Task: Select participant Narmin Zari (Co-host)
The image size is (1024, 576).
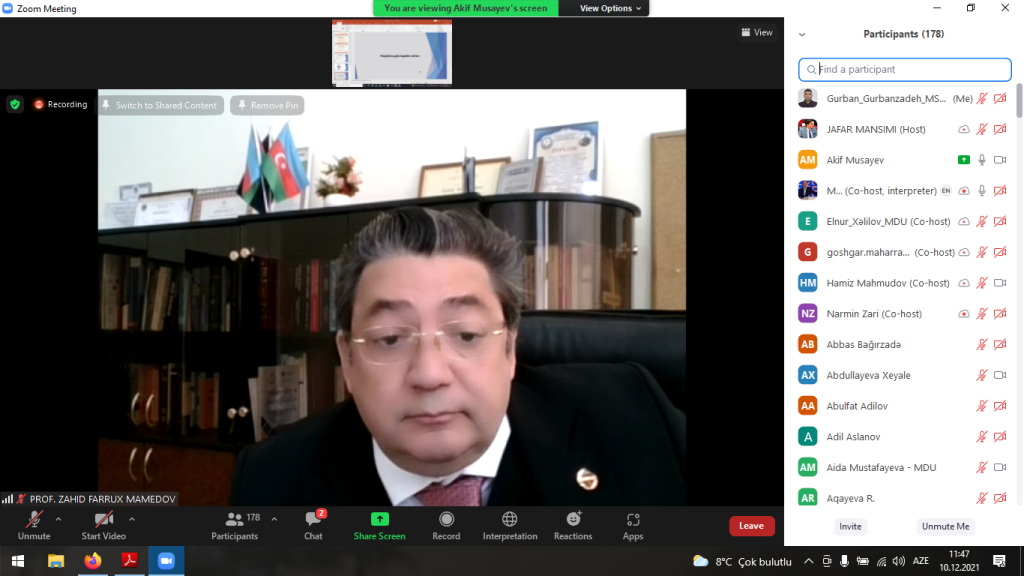Action: pos(904,313)
